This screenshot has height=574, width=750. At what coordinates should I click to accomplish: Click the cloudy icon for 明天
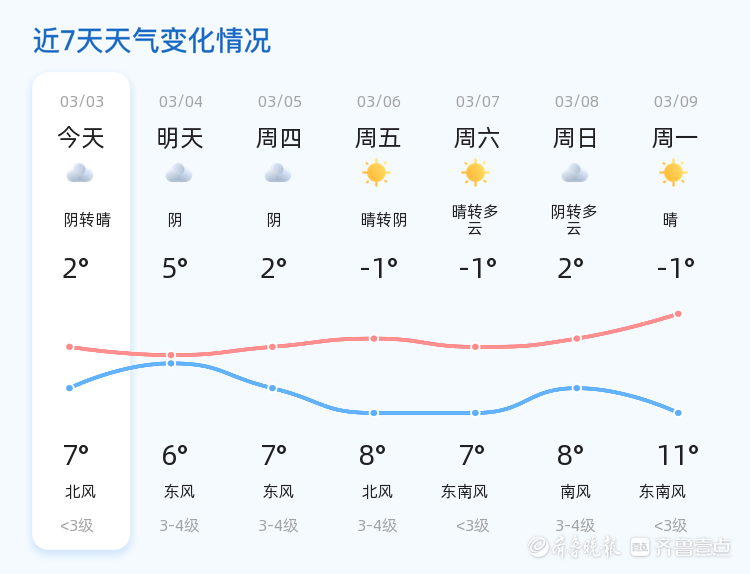pyautogui.click(x=179, y=174)
